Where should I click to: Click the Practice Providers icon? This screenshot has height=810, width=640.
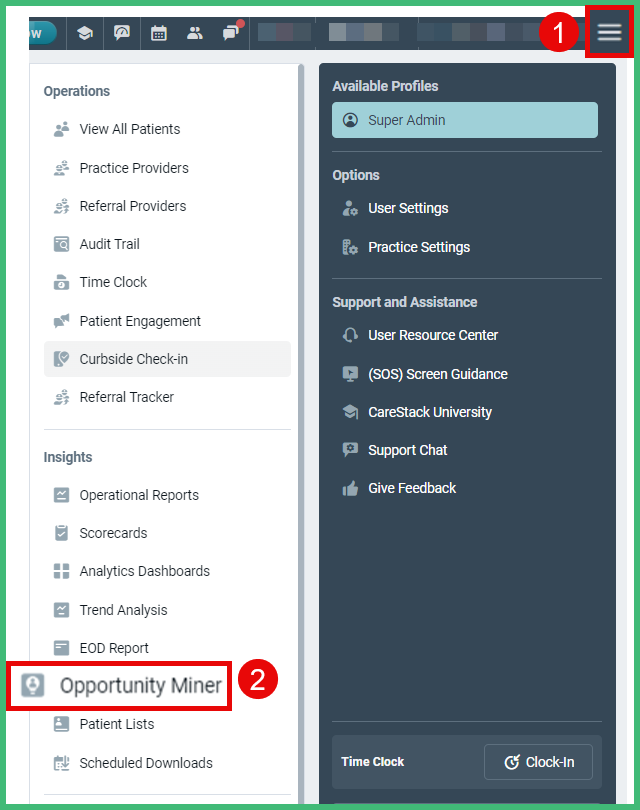coord(61,168)
